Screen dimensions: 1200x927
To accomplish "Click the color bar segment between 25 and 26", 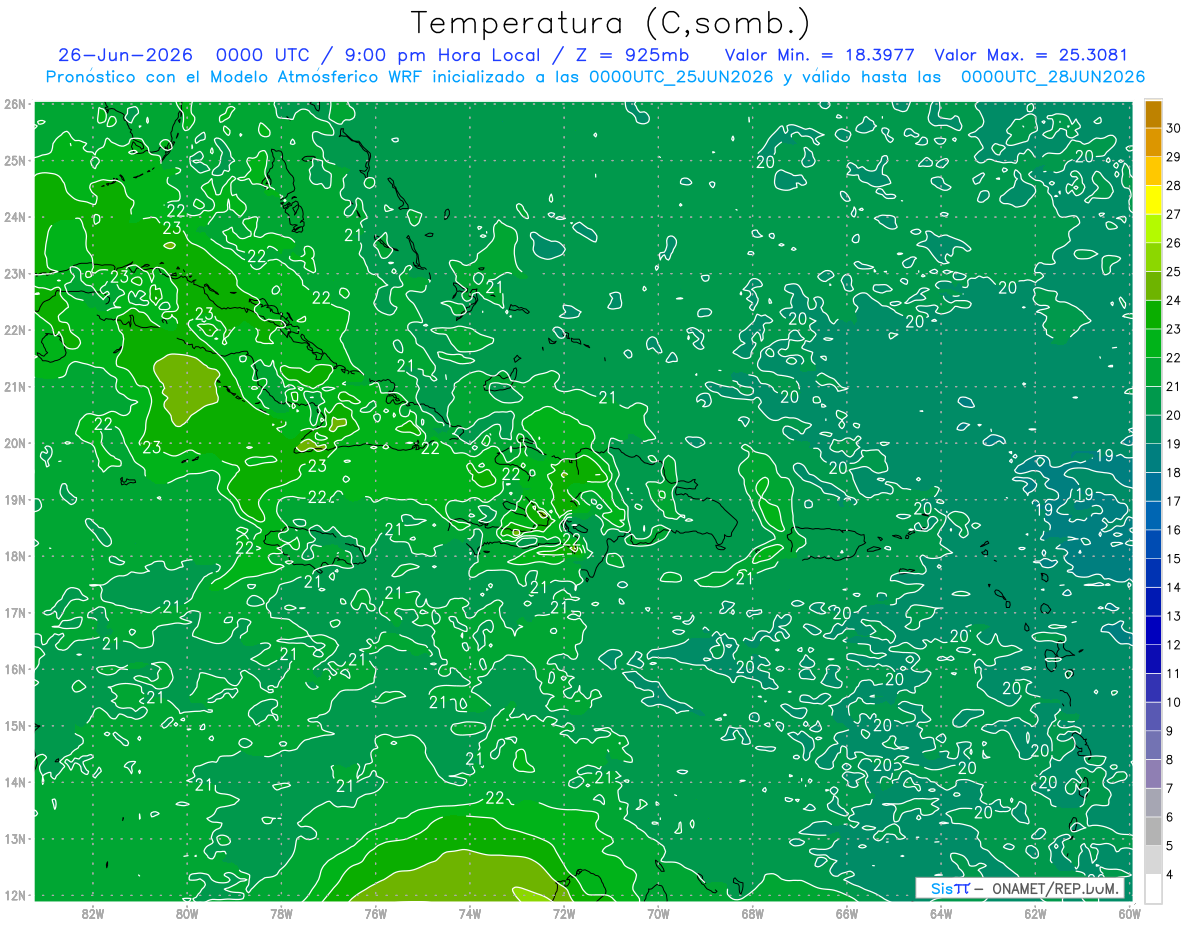I will point(1153,256).
